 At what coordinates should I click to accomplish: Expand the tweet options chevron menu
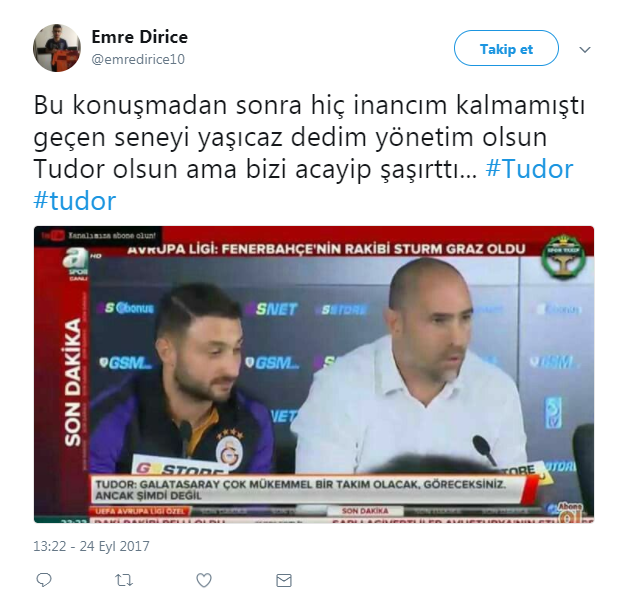tap(585, 50)
